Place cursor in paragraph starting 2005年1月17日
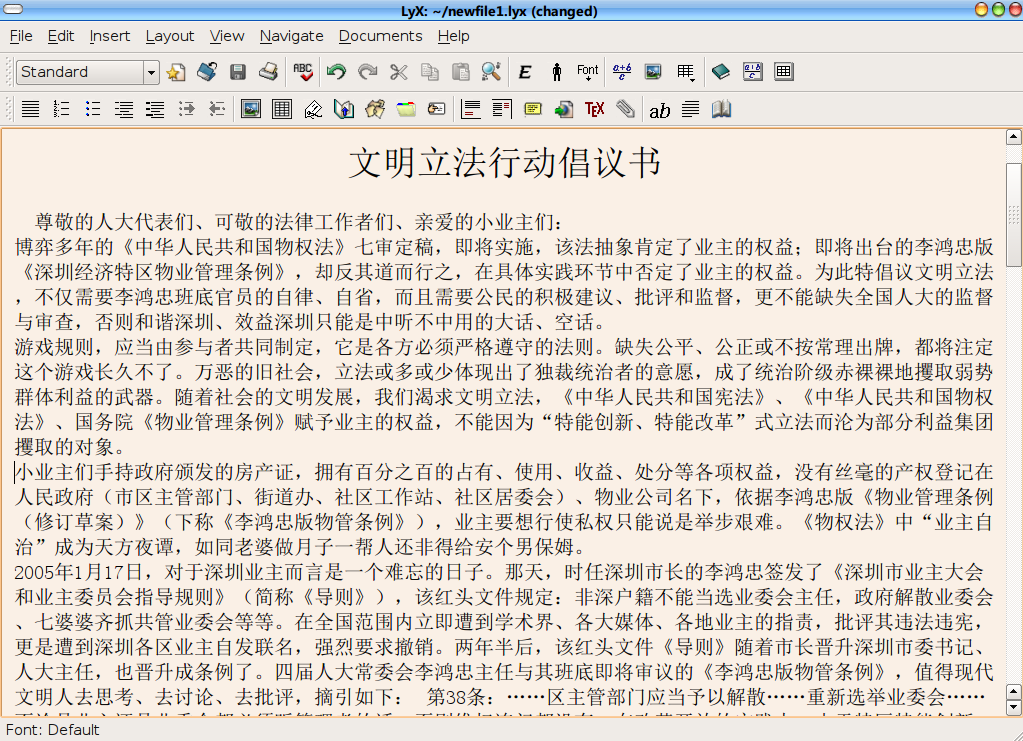 504,635
